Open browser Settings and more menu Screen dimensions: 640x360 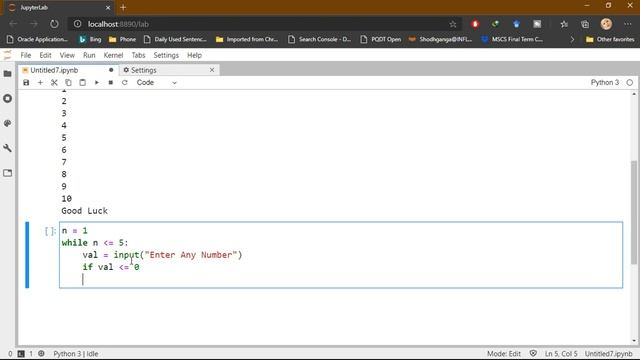tap(628, 24)
